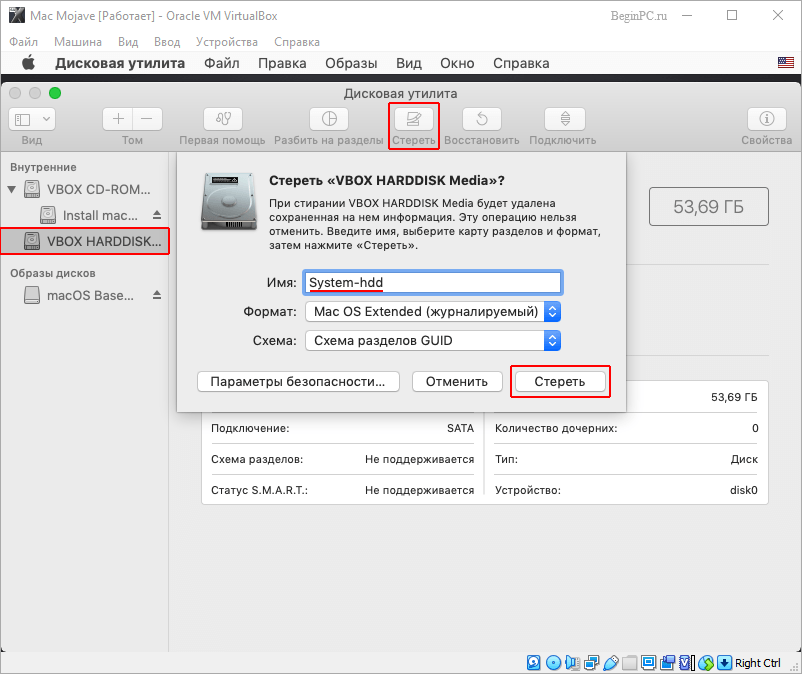Click the Подключить toolbar icon
The height and width of the screenshot is (674, 802).
(x=565, y=119)
